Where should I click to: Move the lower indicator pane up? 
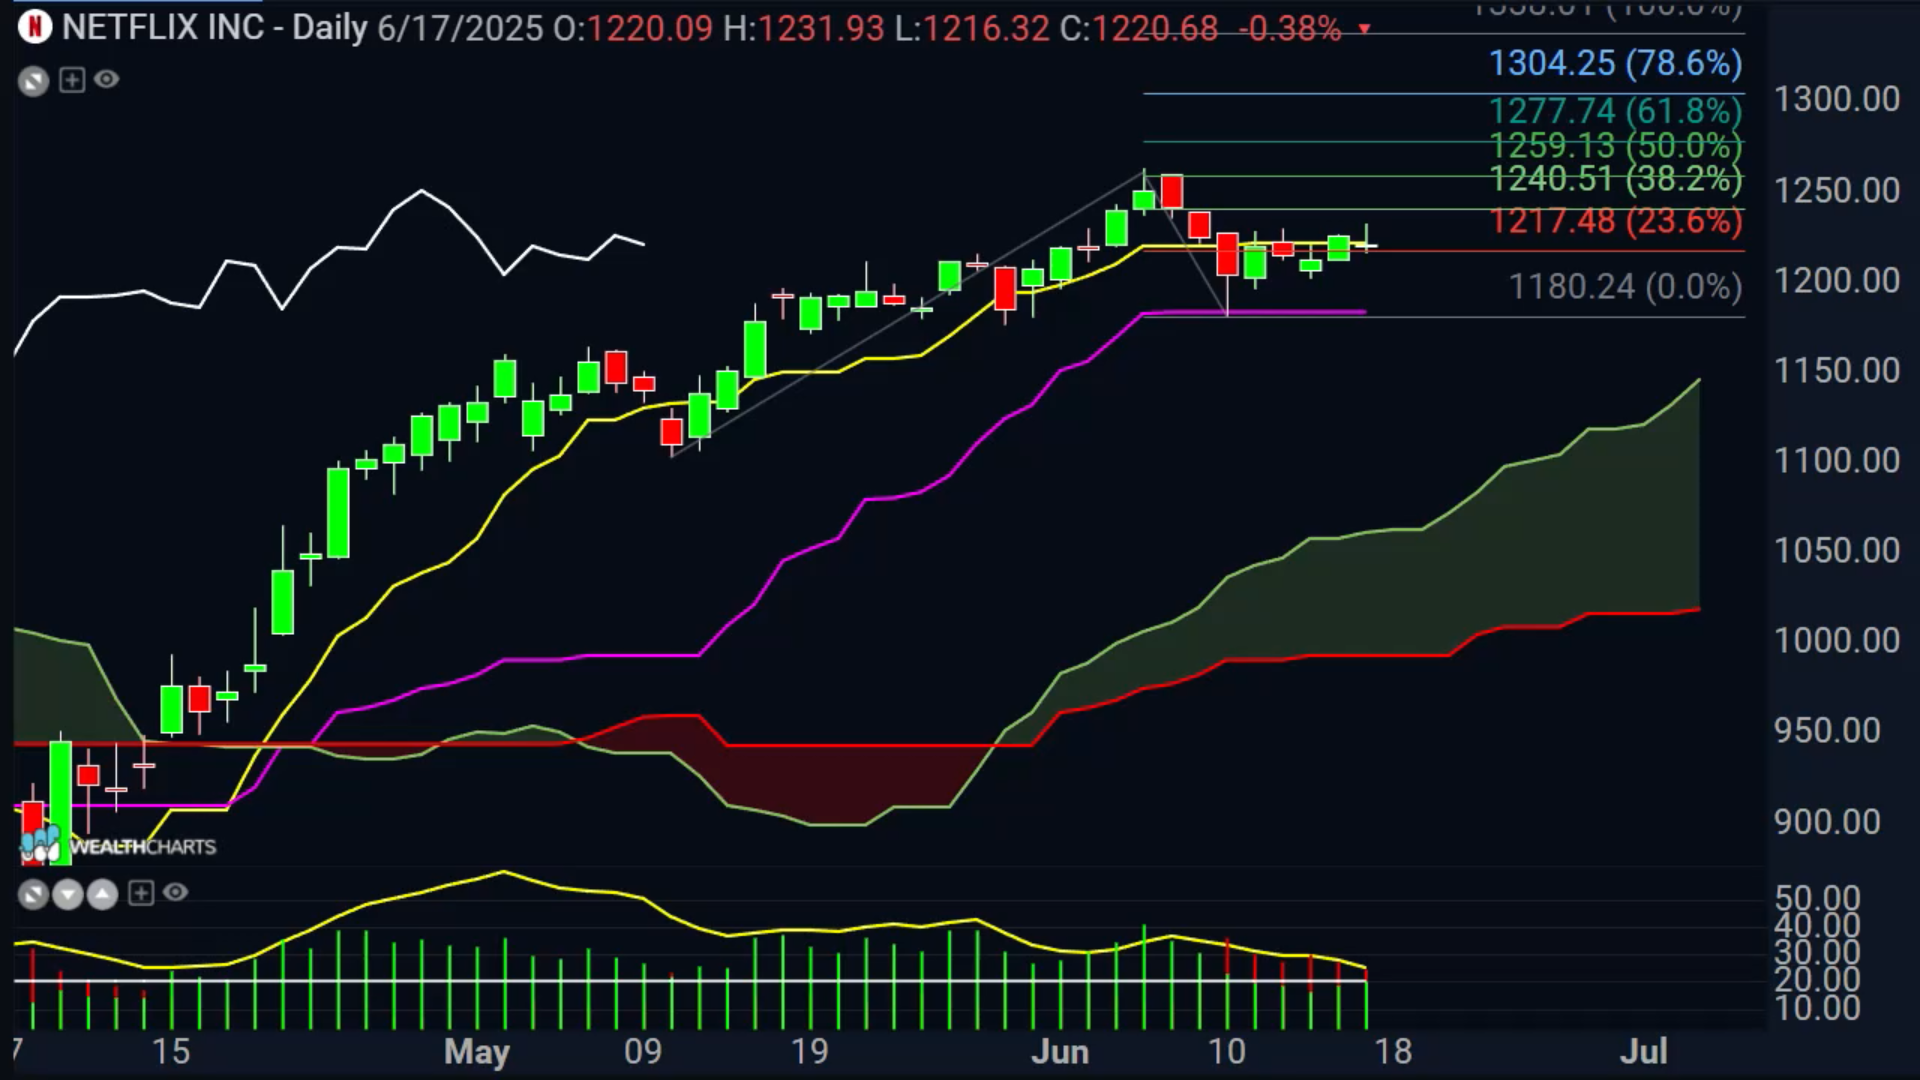(103, 894)
